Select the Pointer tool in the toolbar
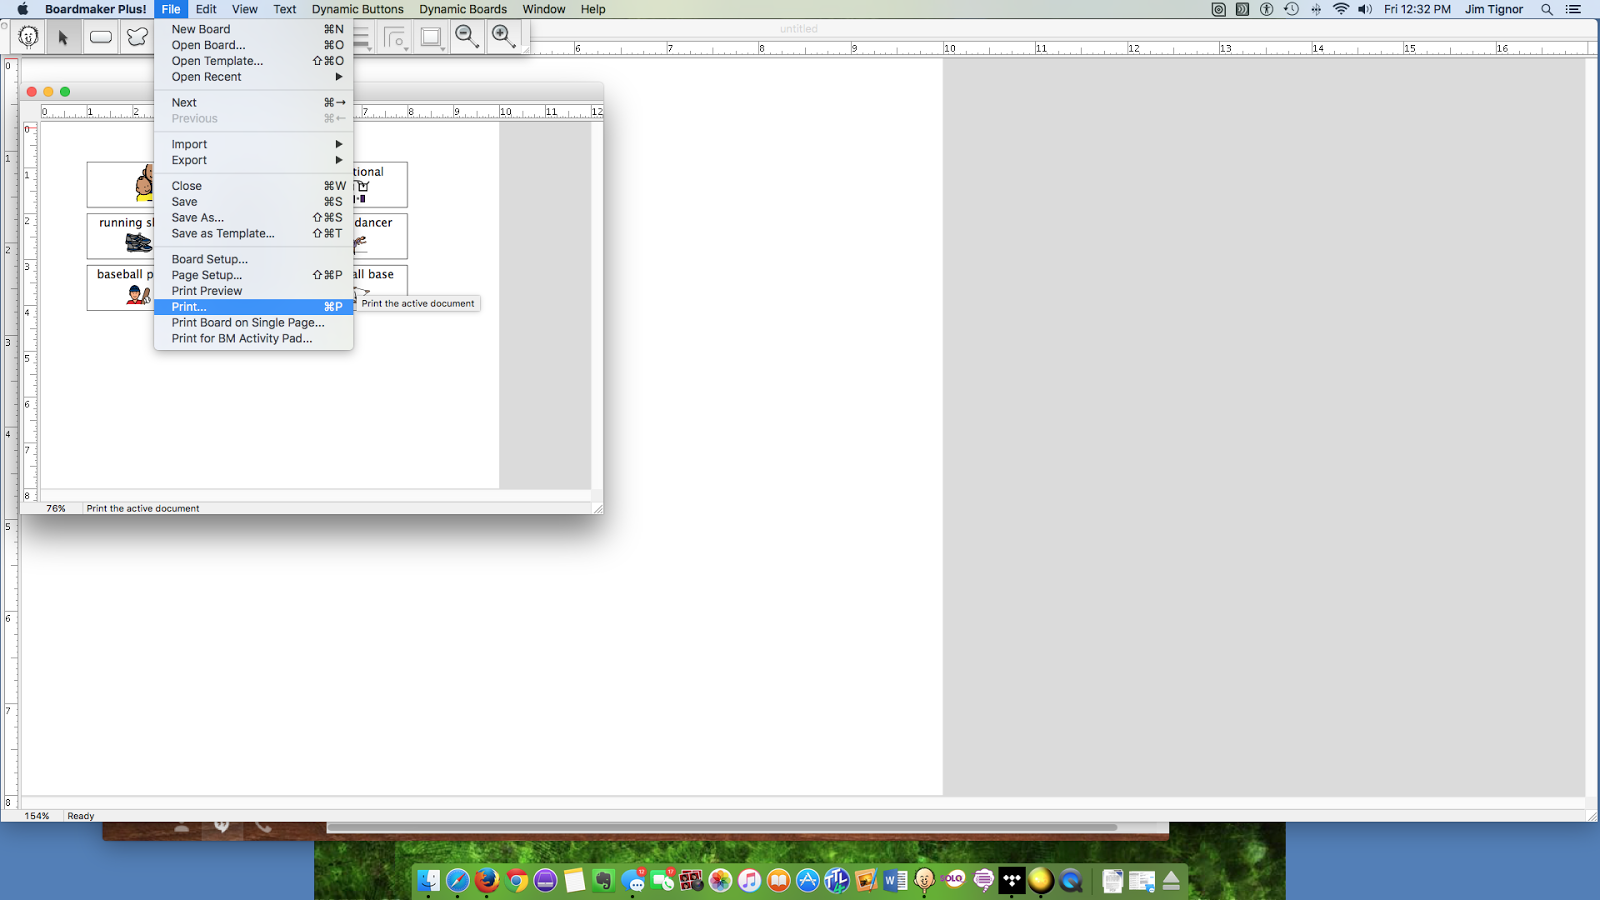Viewport: 1600px width, 900px height. 63,36
